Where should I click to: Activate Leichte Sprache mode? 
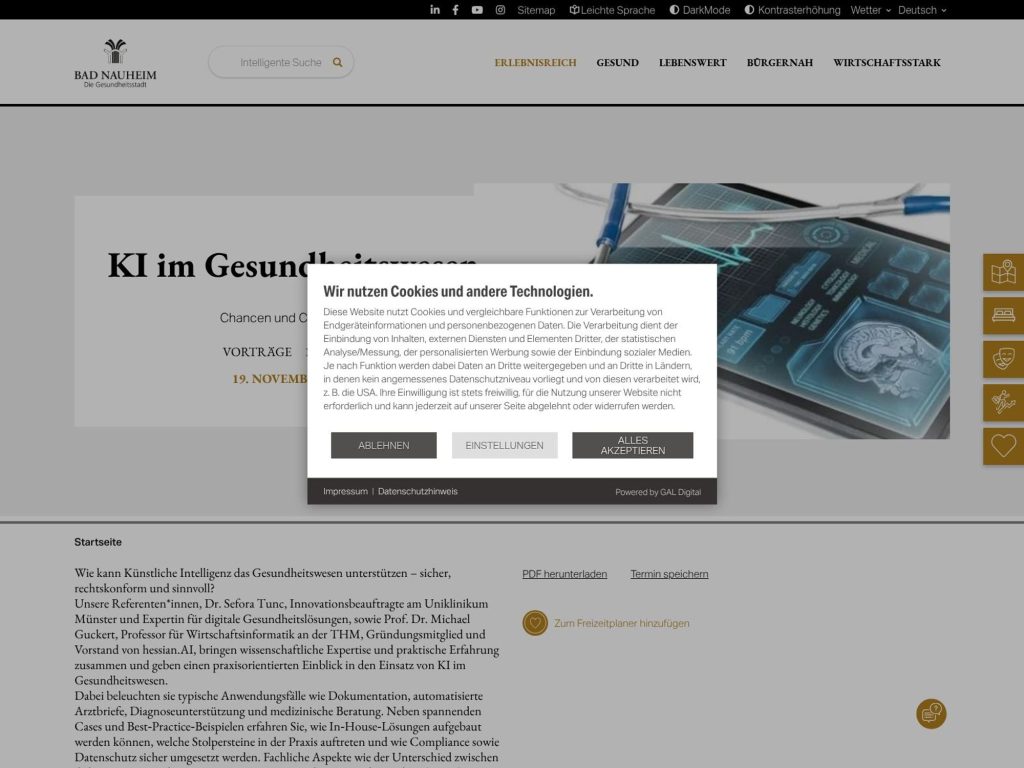coord(612,10)
